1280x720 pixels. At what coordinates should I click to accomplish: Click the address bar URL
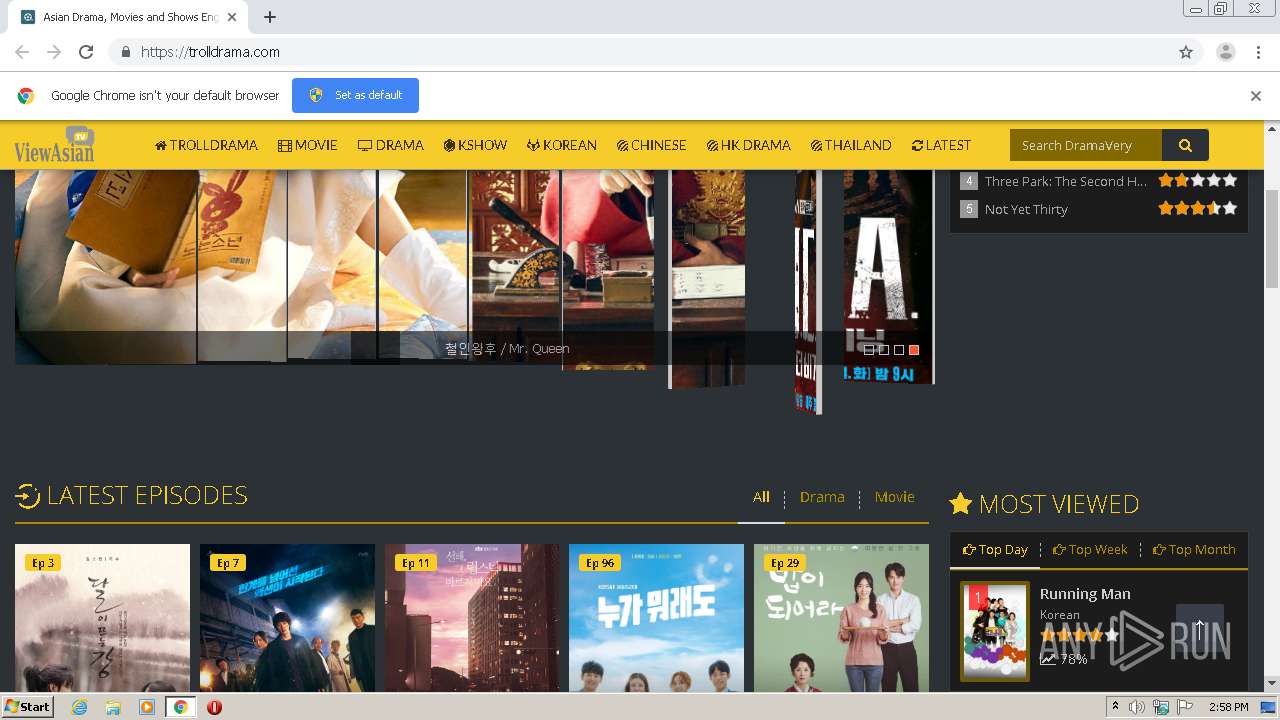click(x=210, y=52)
